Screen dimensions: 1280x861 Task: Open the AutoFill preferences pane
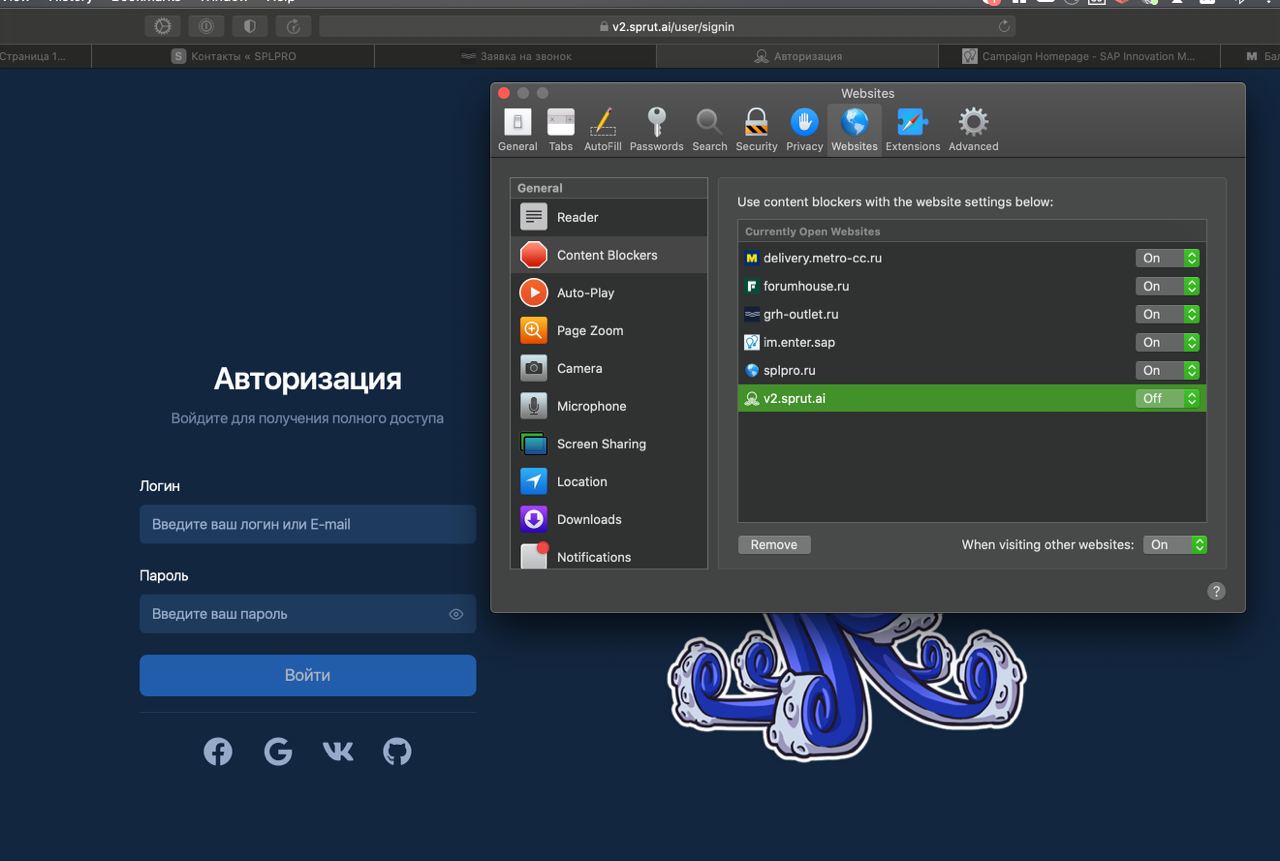coord(602,130)
